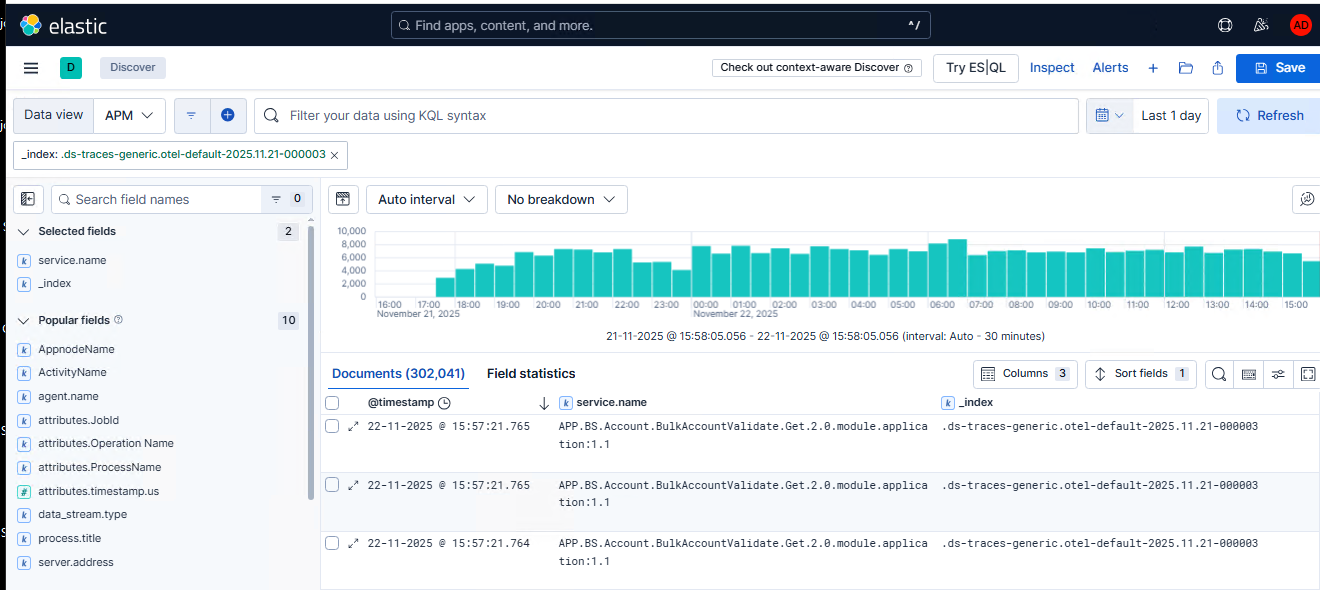
Task: Click the add filter plus icon
Action: (227, 116)
